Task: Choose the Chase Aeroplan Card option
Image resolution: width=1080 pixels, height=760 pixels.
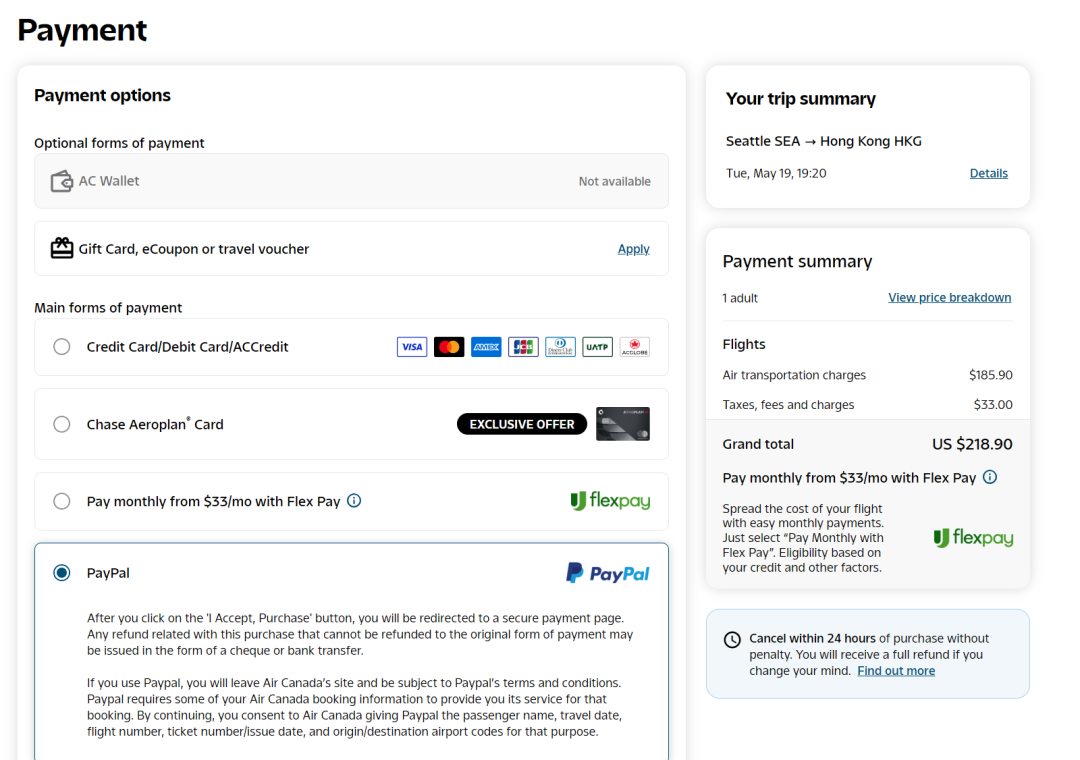Action: pyautogui.click(x=62, y=424)
